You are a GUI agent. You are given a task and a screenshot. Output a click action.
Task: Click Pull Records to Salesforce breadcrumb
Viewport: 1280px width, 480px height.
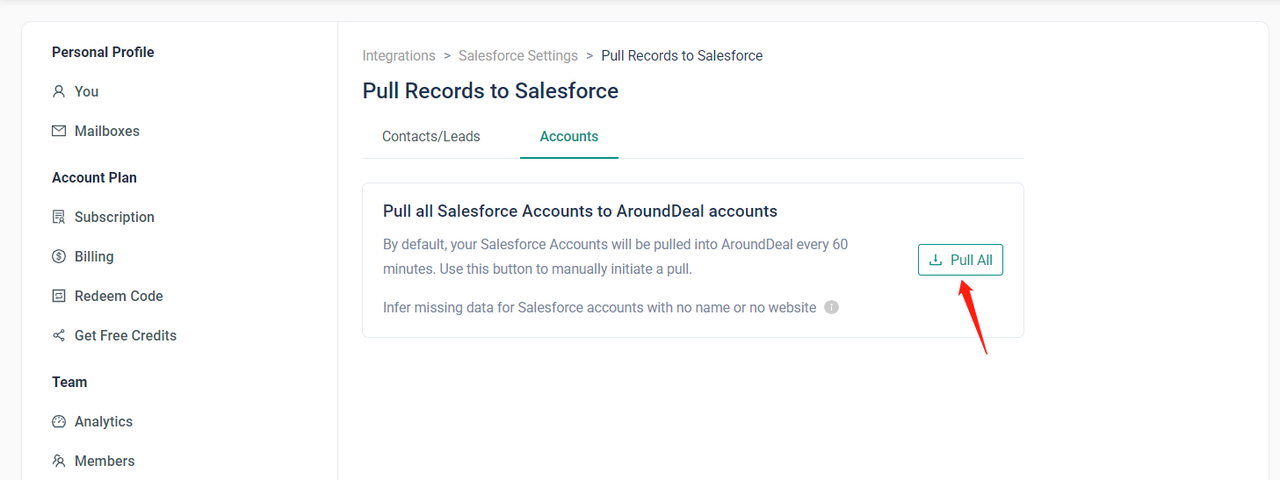(682, 56)
